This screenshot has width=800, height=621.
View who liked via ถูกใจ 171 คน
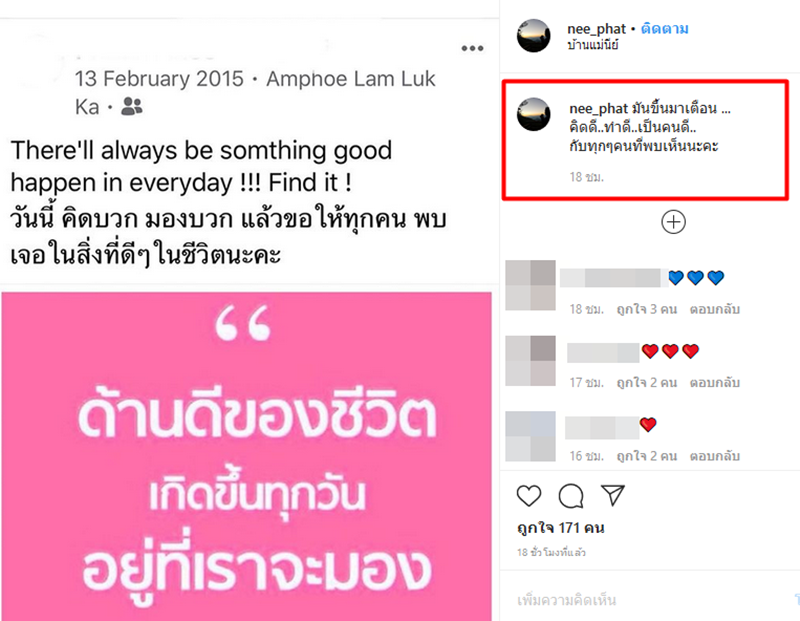(x=561, y=528)
